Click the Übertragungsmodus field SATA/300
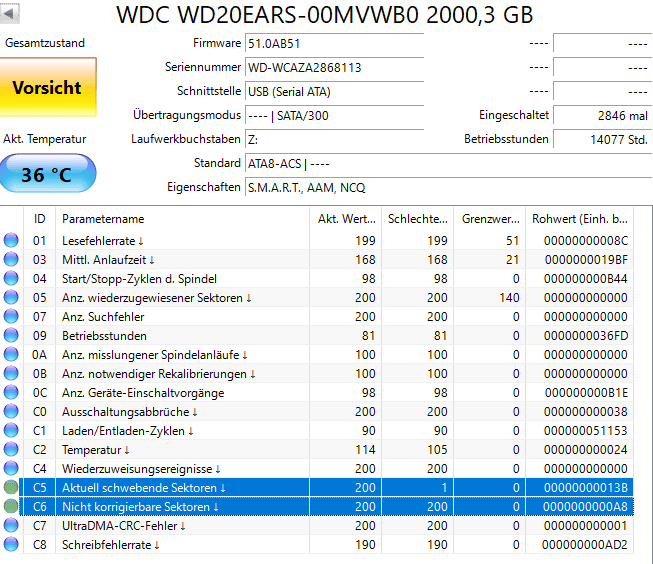Viewport: 653px width, 564px height. click(334, 115)
